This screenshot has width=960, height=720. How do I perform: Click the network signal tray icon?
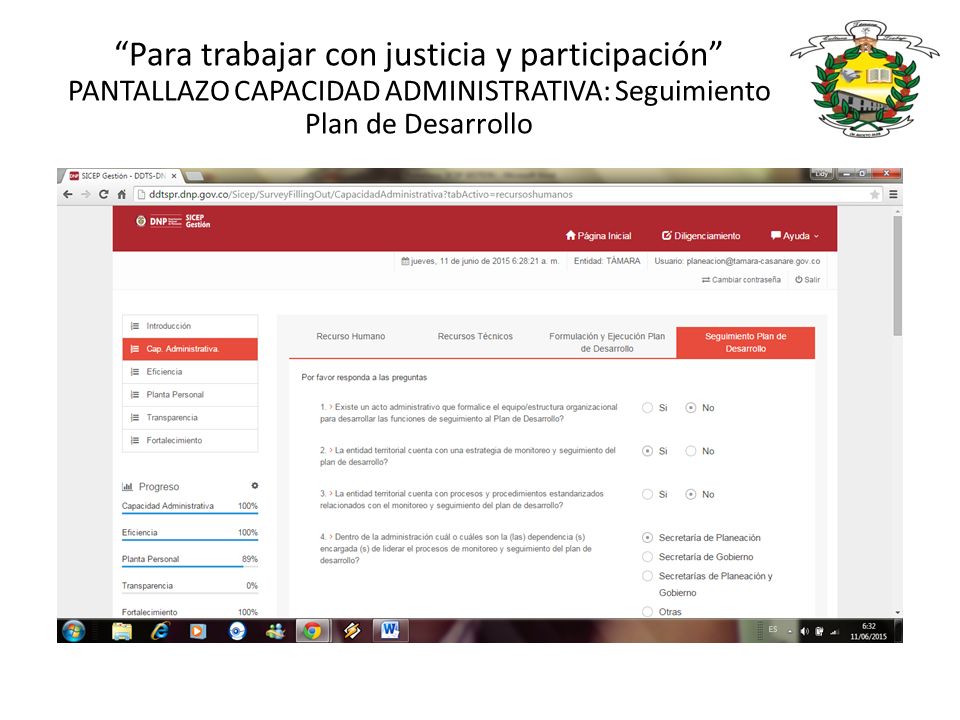pyautogui.click(x=834, y=631)
